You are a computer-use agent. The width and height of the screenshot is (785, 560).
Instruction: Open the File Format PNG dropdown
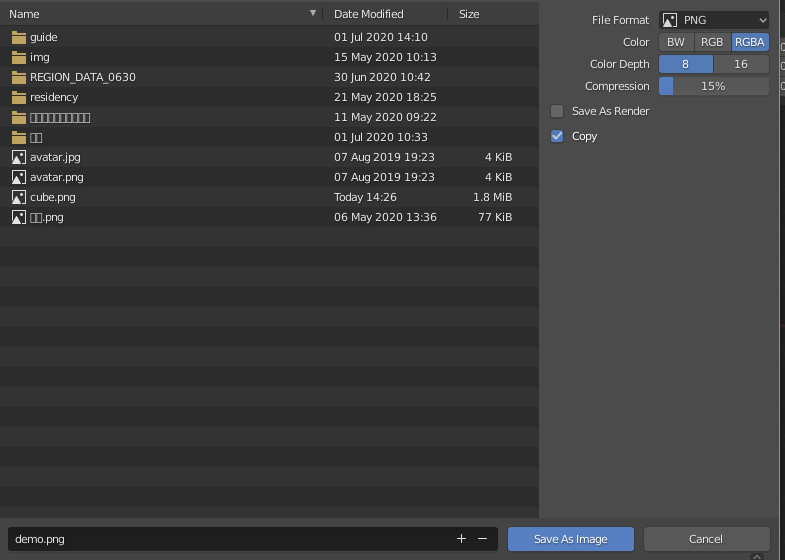(714, 20)
